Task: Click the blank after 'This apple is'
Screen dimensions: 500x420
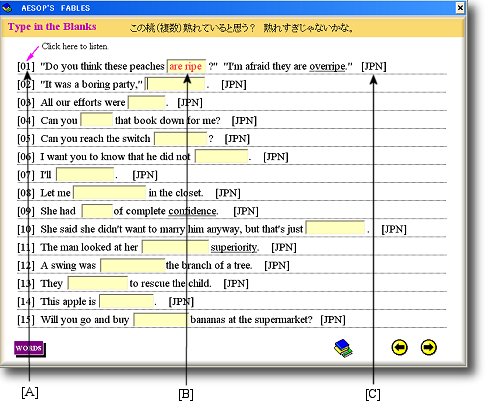Action: click(127, 301)
